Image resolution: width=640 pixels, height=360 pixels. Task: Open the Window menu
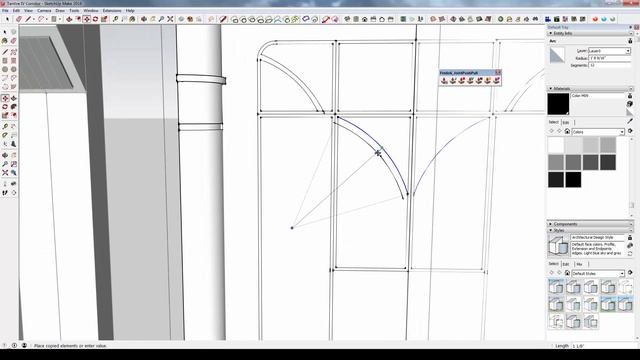[91, 11]
